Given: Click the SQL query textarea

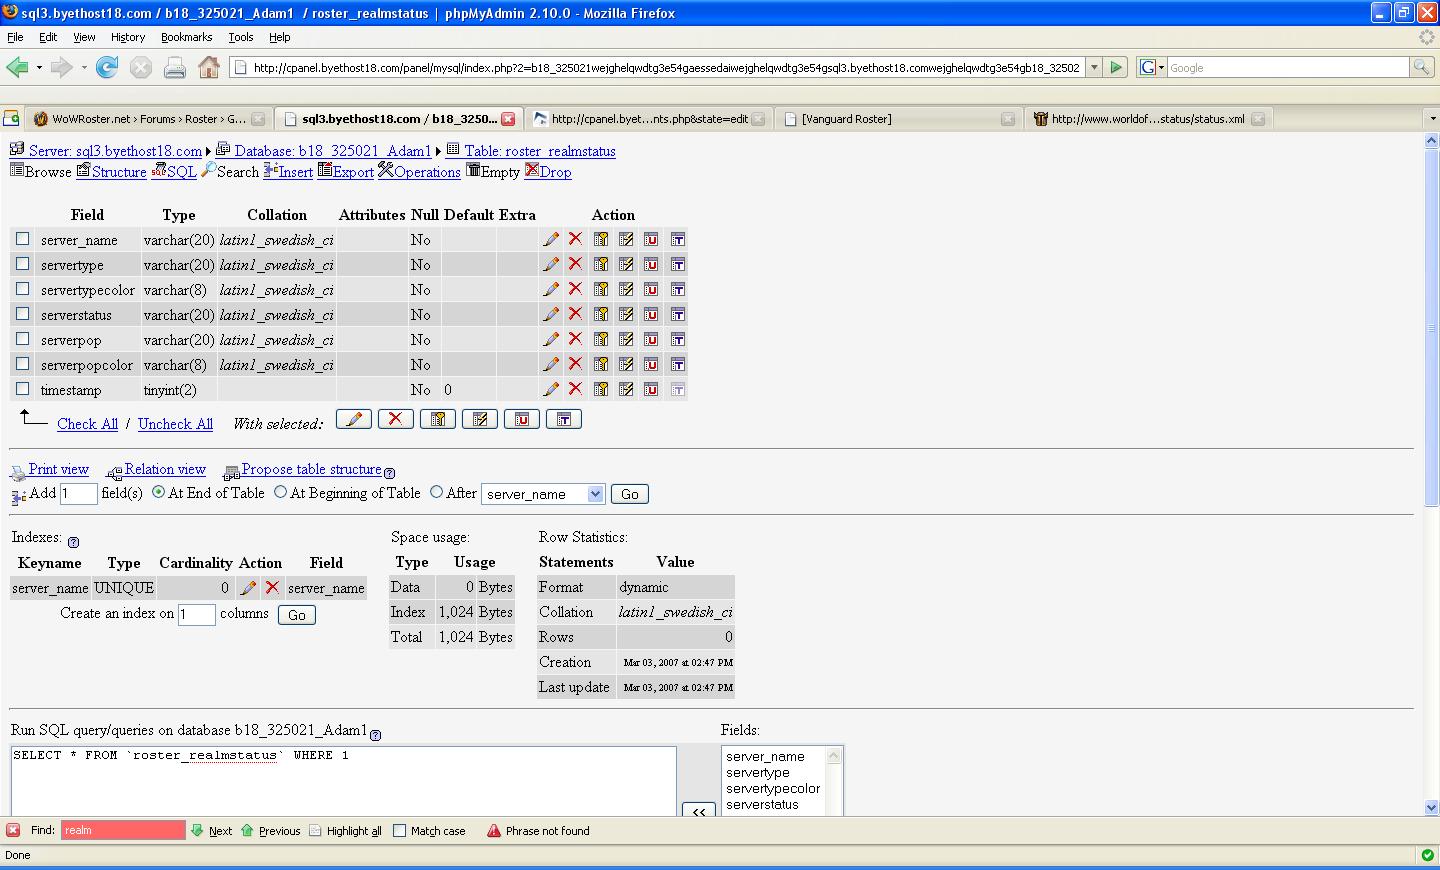Looking at the screenshot, I should (x=343, y=781).
